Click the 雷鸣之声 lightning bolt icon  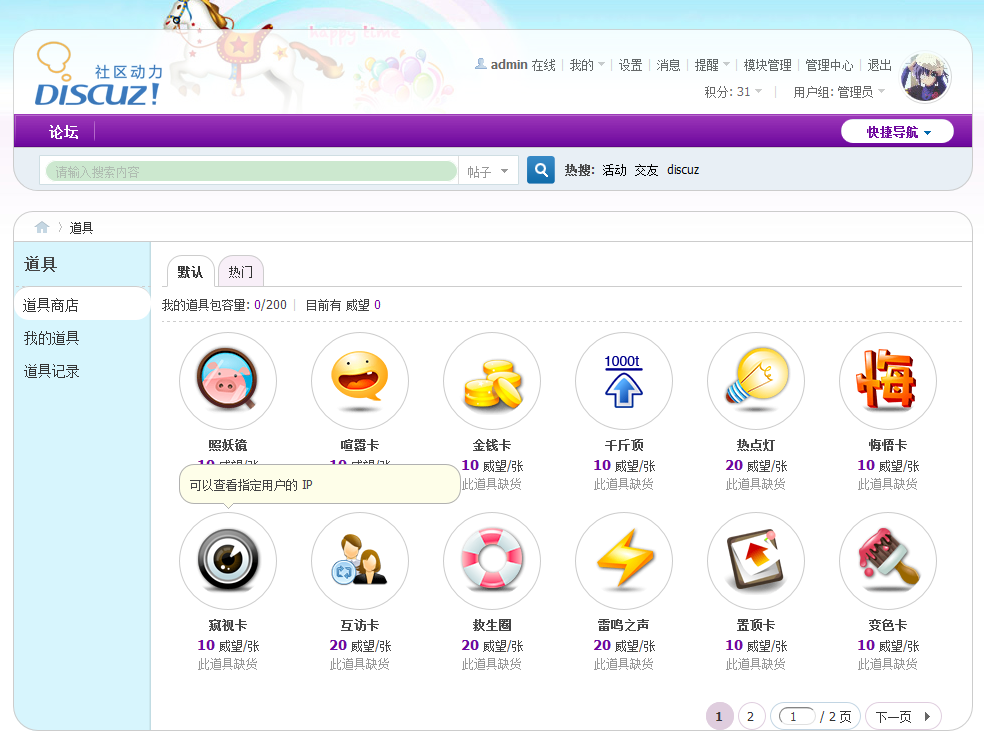623,561
